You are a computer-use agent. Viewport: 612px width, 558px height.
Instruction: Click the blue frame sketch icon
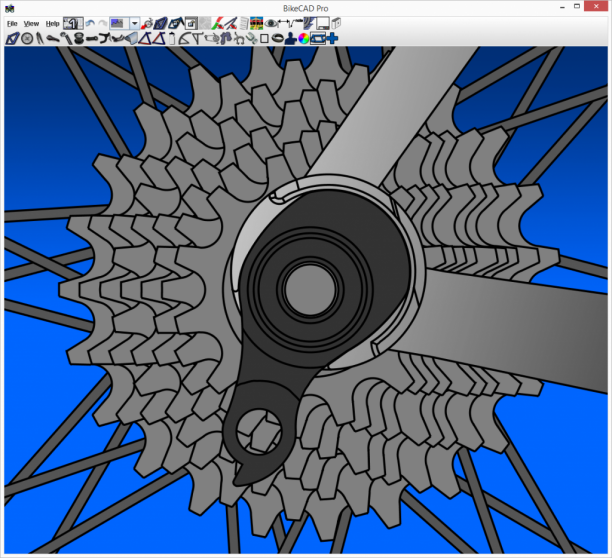click(160, 23)
